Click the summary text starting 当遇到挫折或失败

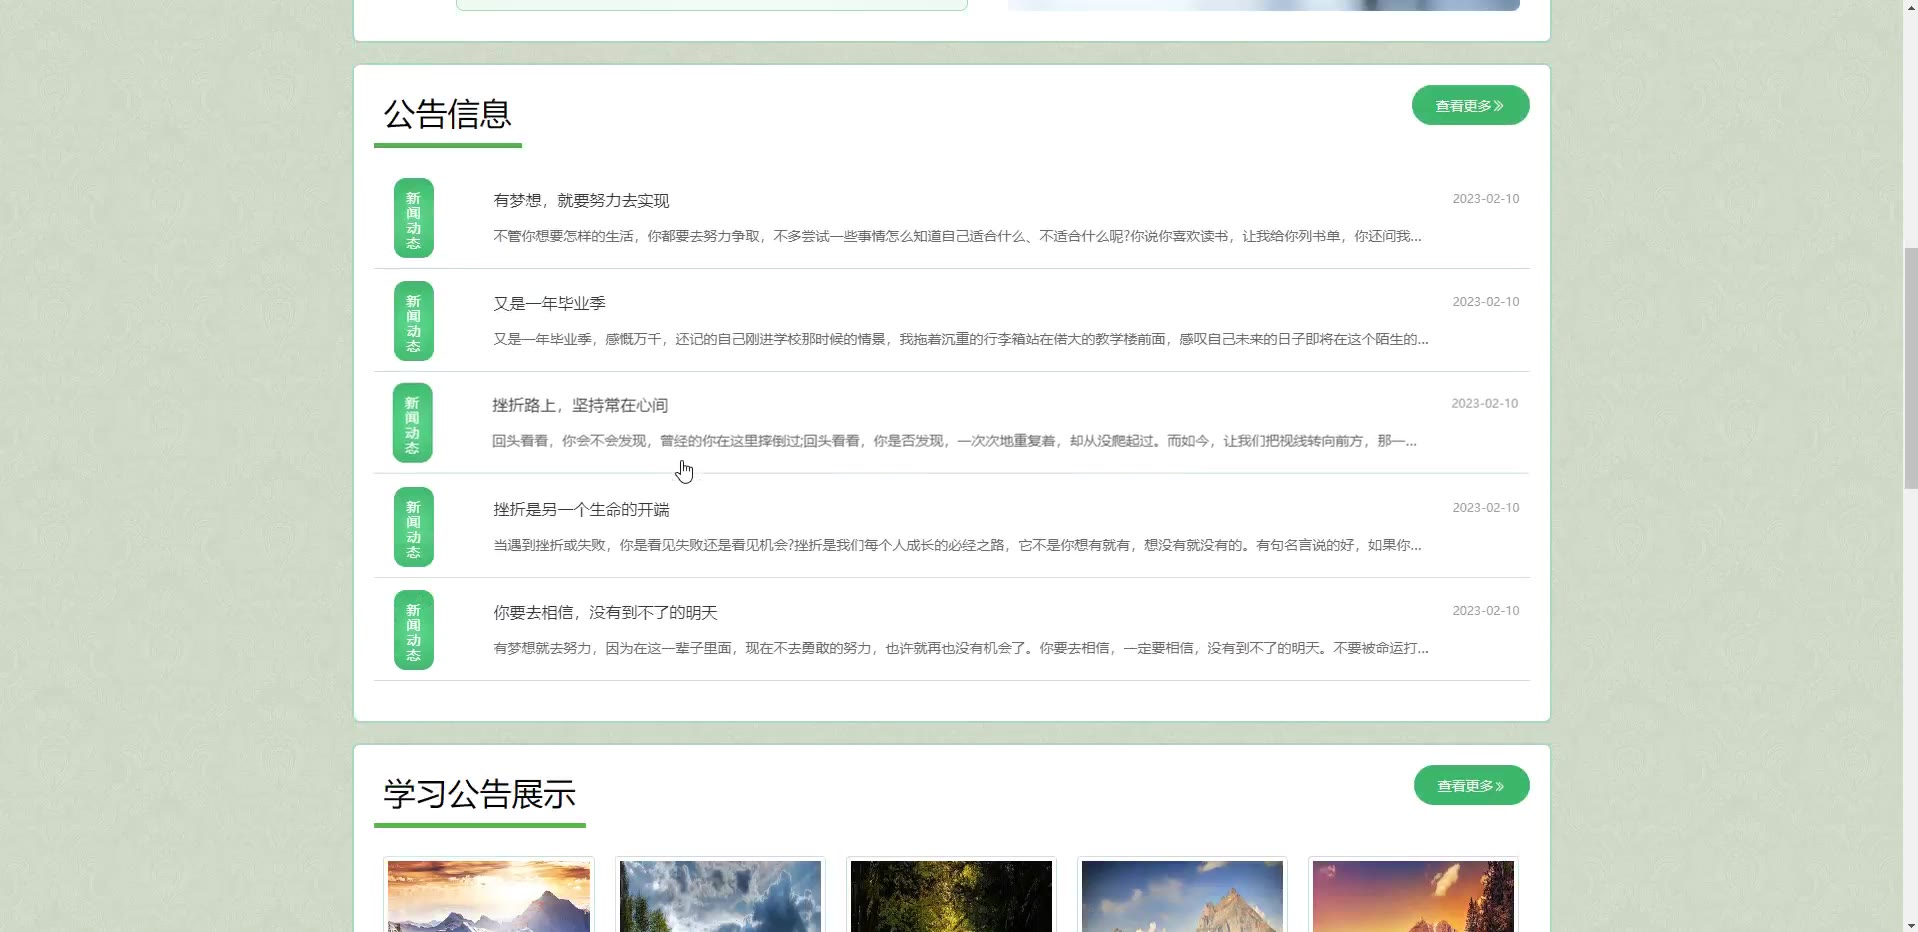(x=957, y=545)
